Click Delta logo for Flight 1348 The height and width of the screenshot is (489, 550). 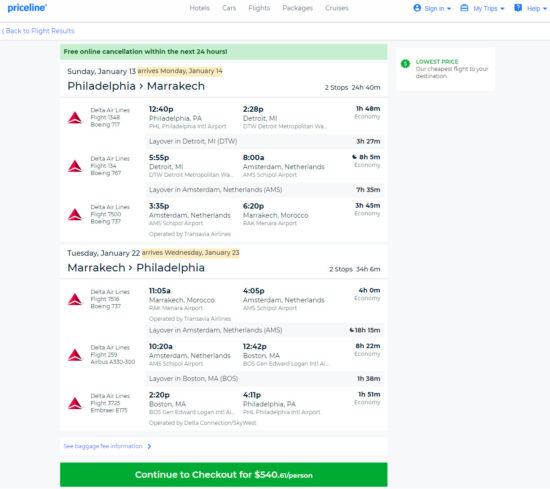75,118
